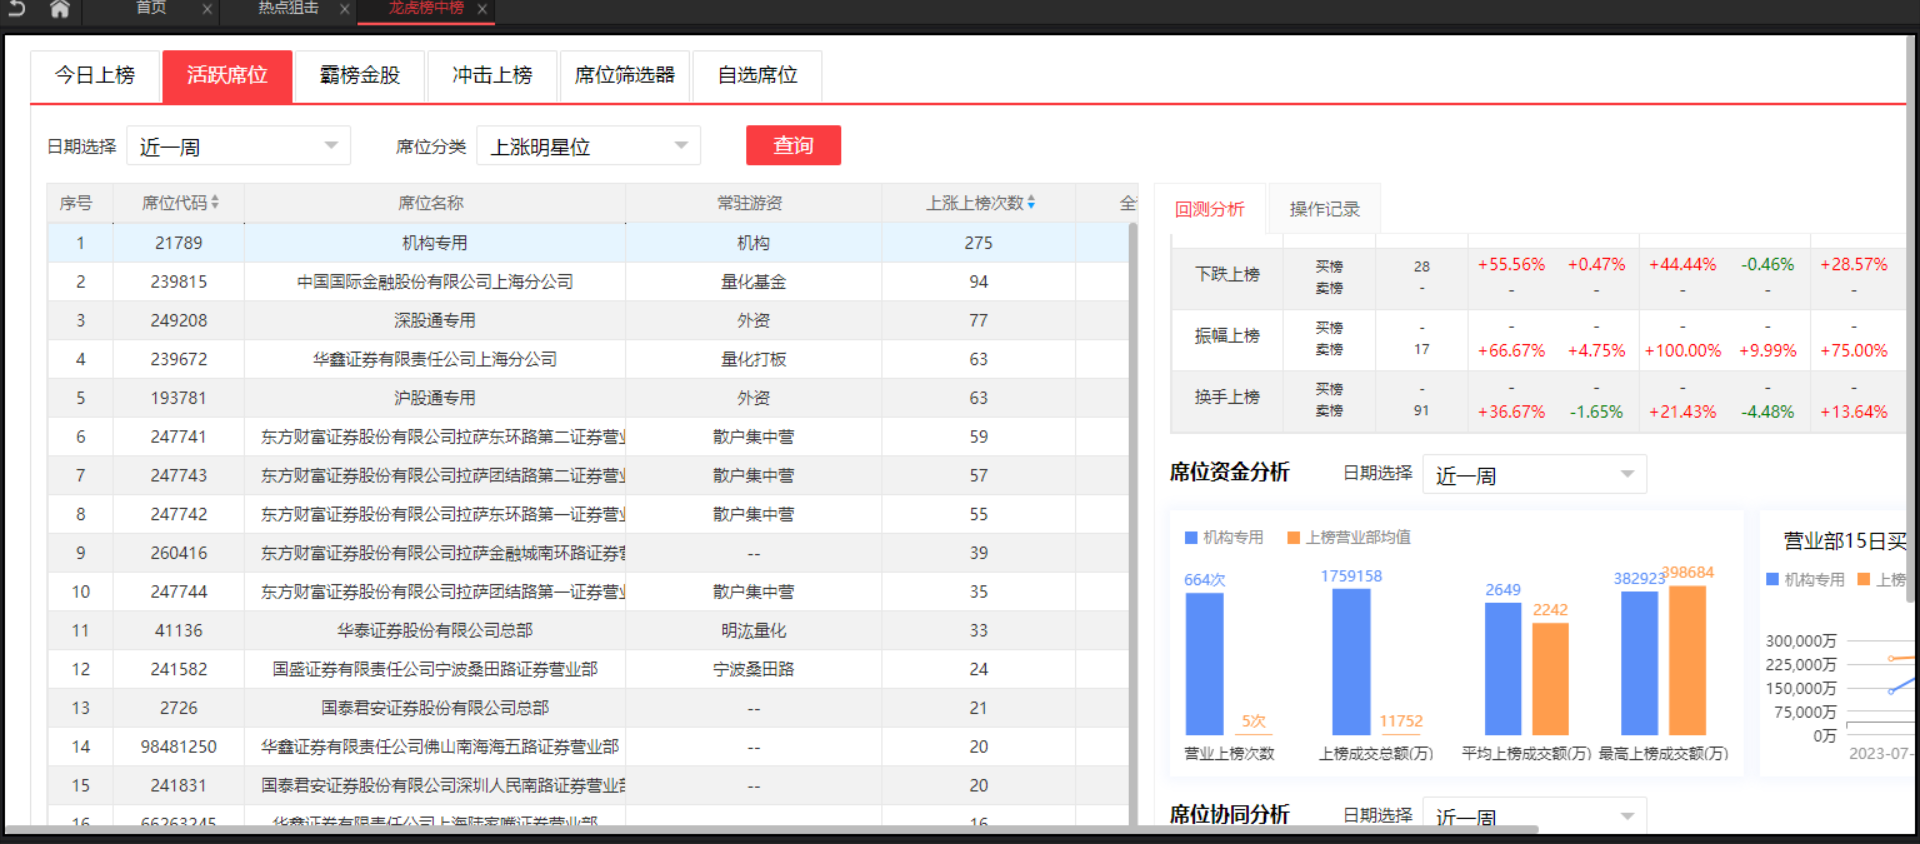Click the +100.00% value in 振幅上榜 row
This screenshot has width=1920, height=844.
click(x=1683, y=351)
